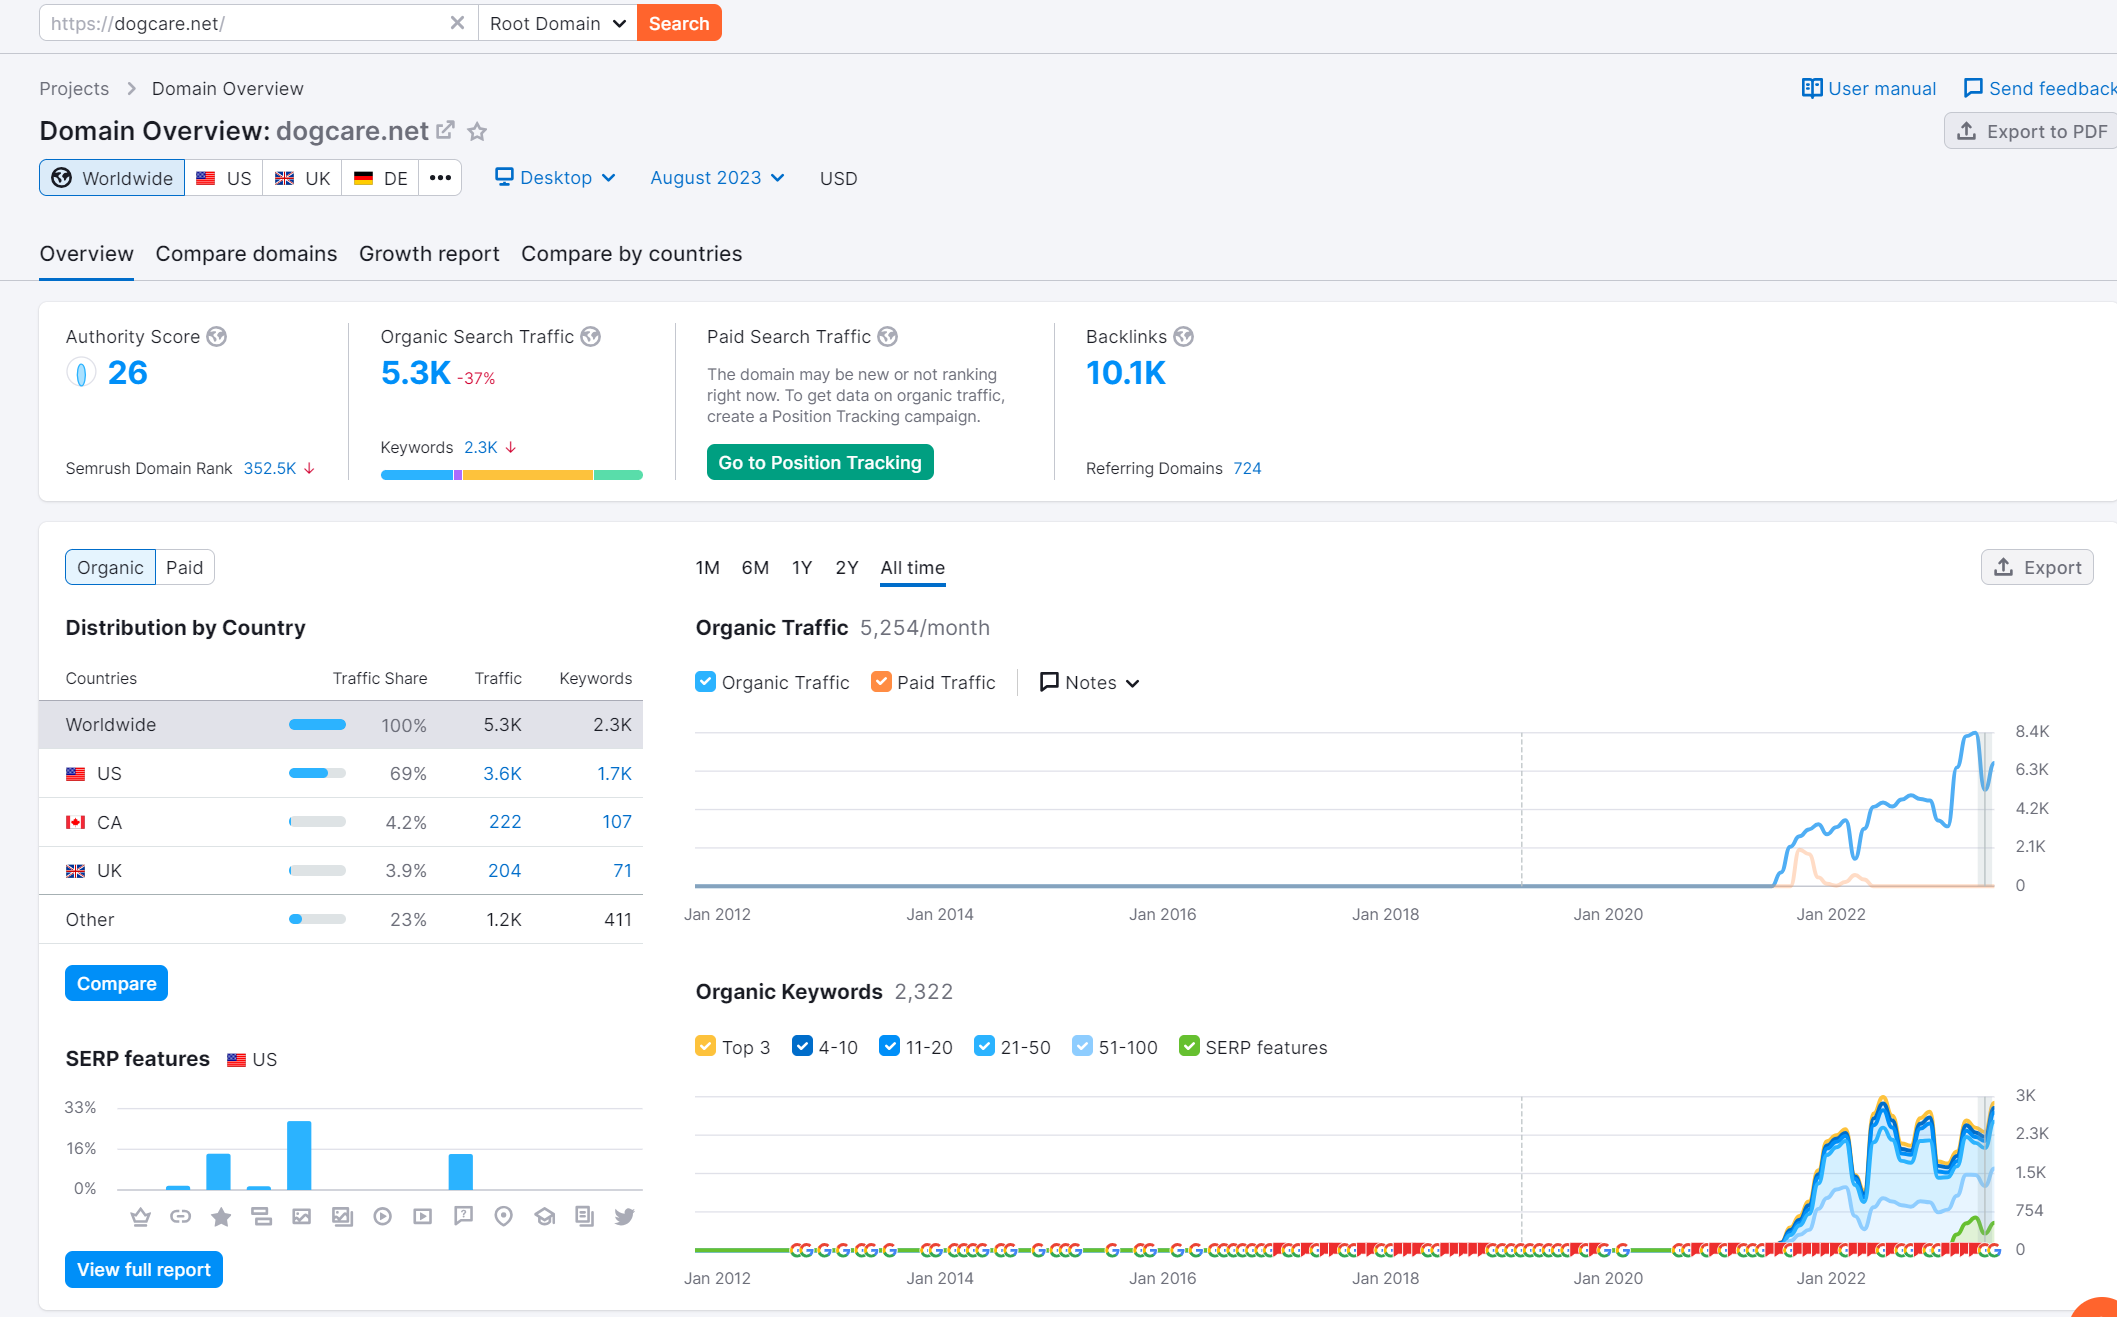This screenshot has width=2117, height=1317.
Task: Click Go to Position Tracking button
Action: pos(820,462)
